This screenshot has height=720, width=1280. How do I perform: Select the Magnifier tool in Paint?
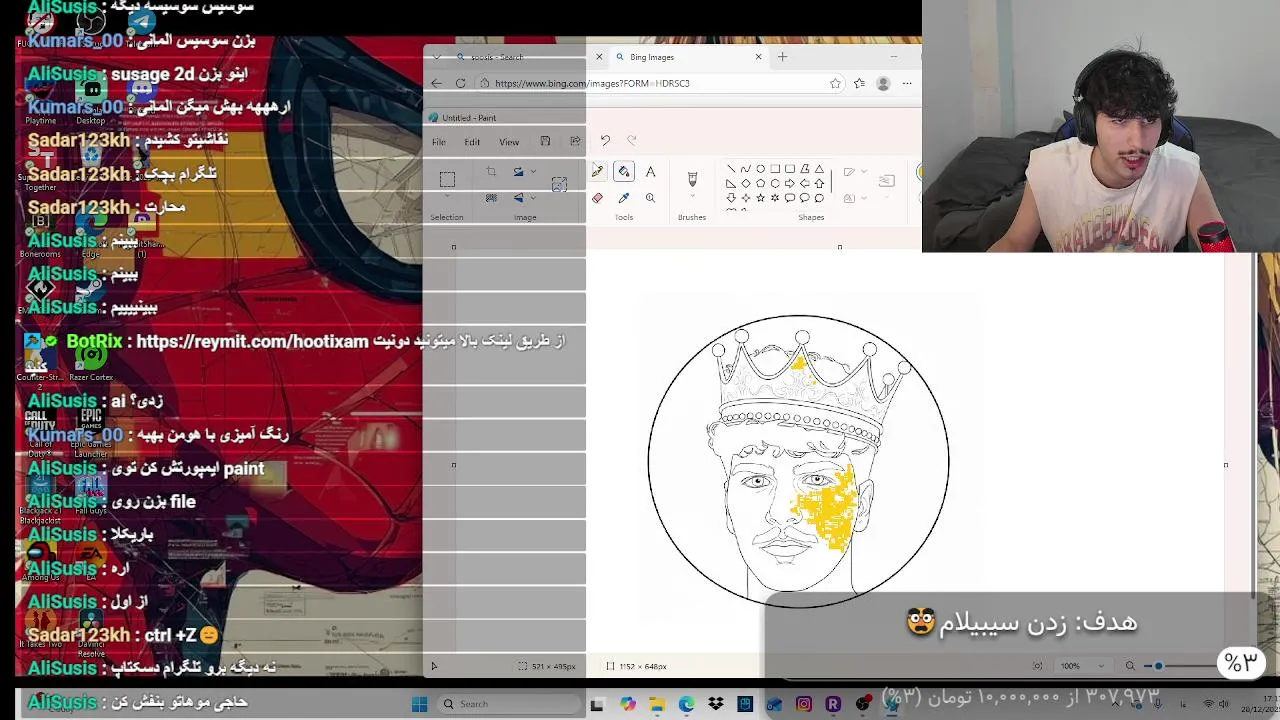(x=650, y=198)
